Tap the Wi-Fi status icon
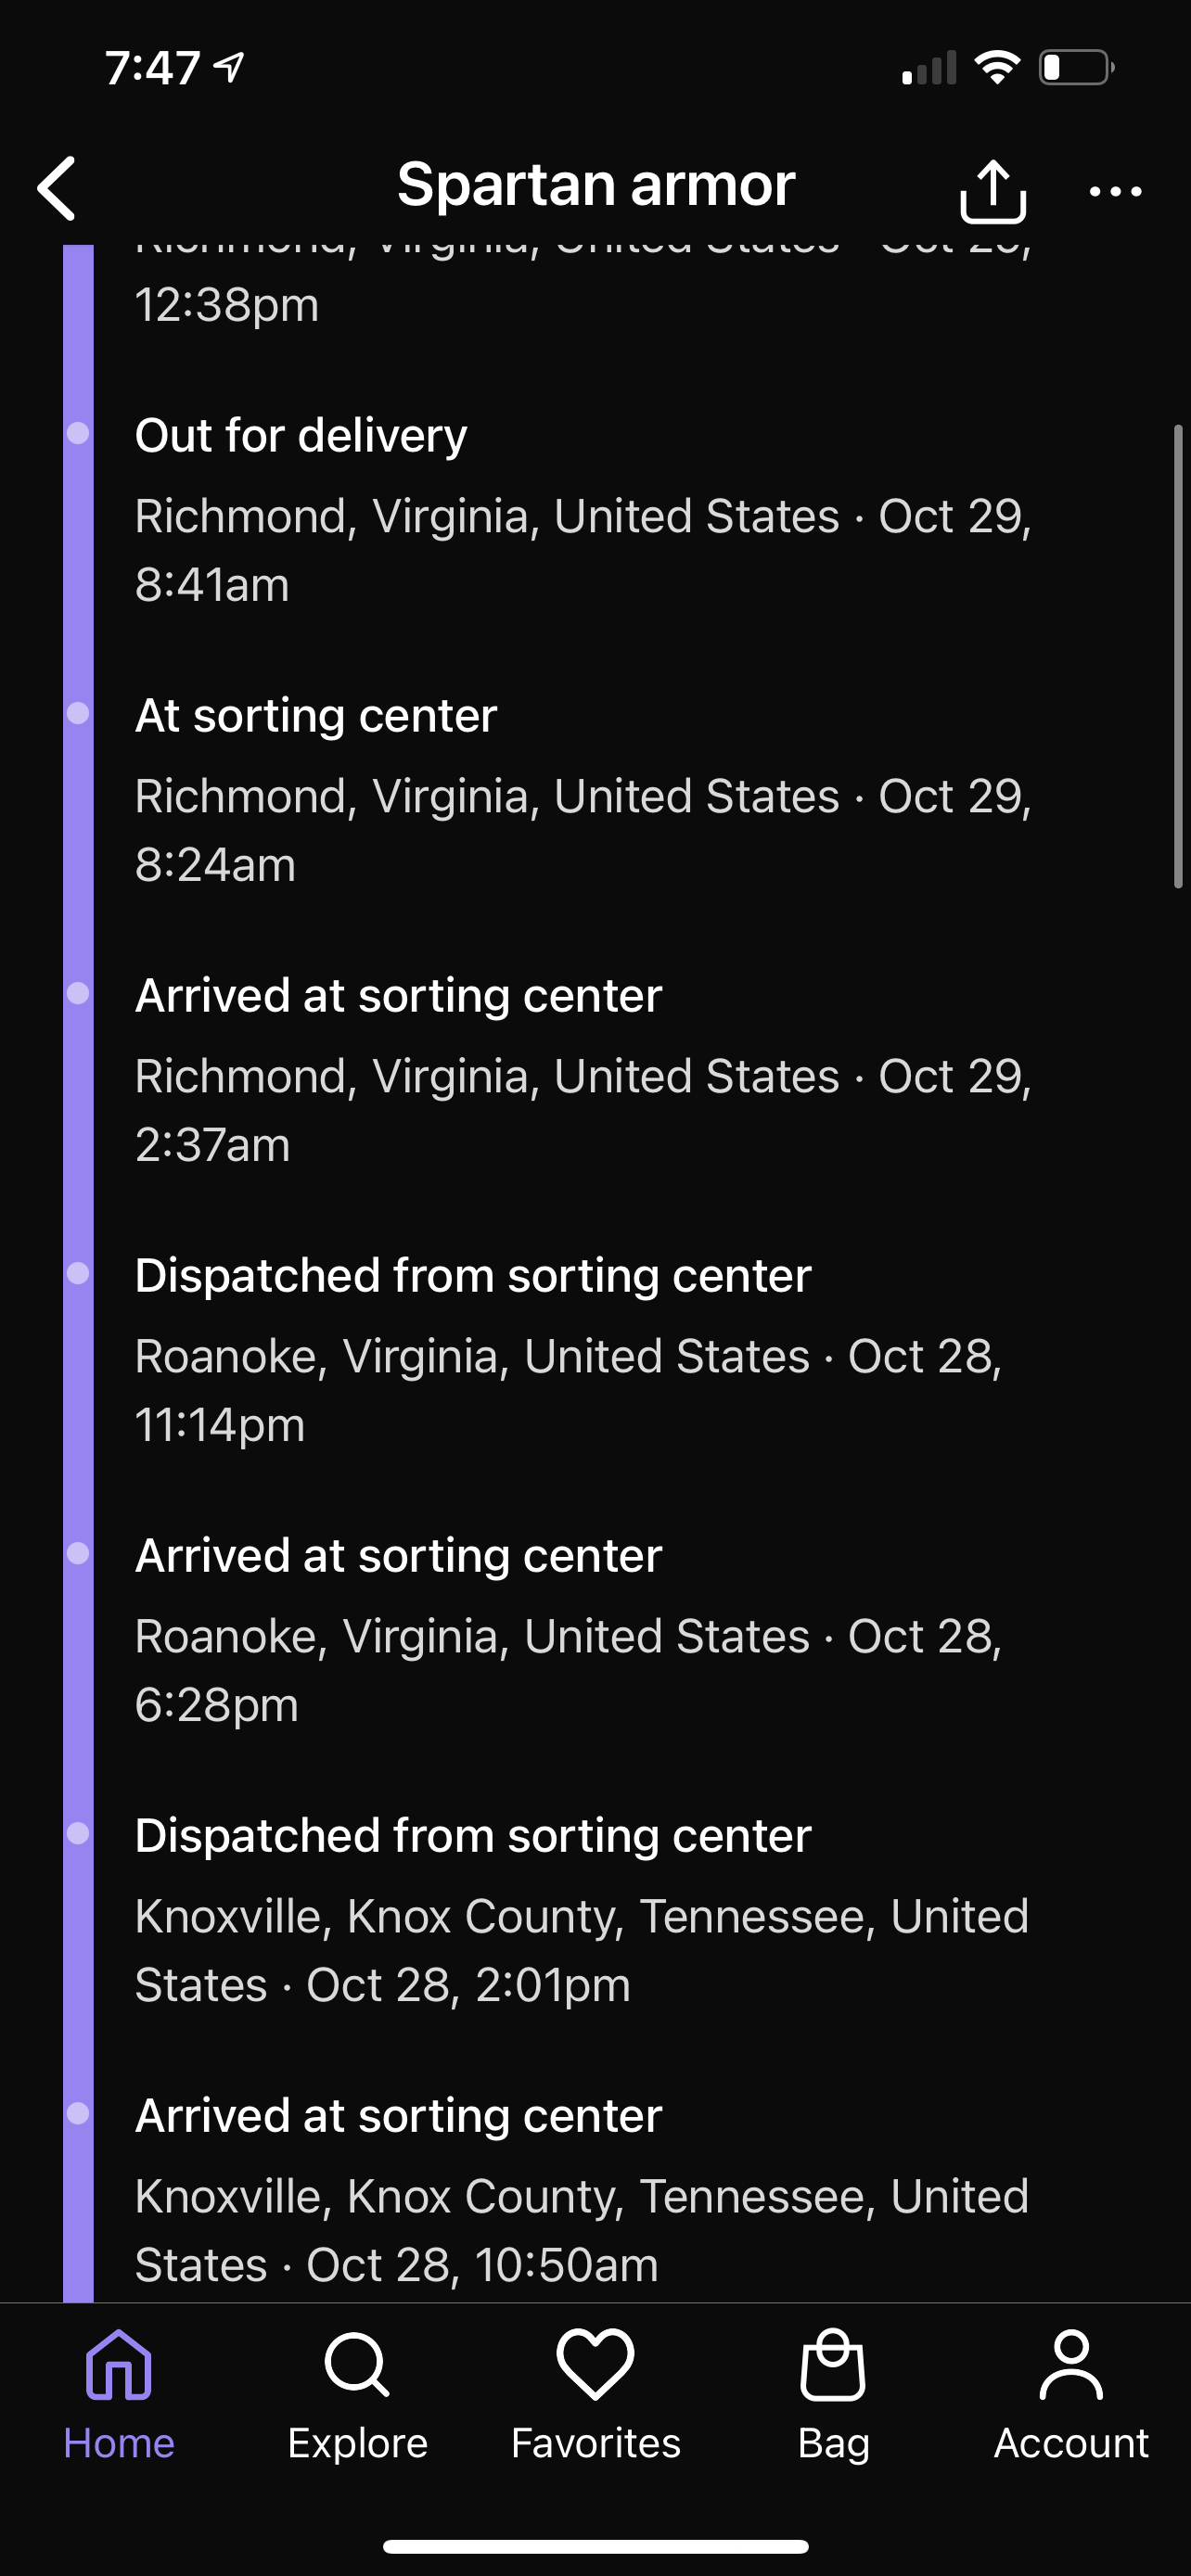1191x2576 pixels. (996, 68)
